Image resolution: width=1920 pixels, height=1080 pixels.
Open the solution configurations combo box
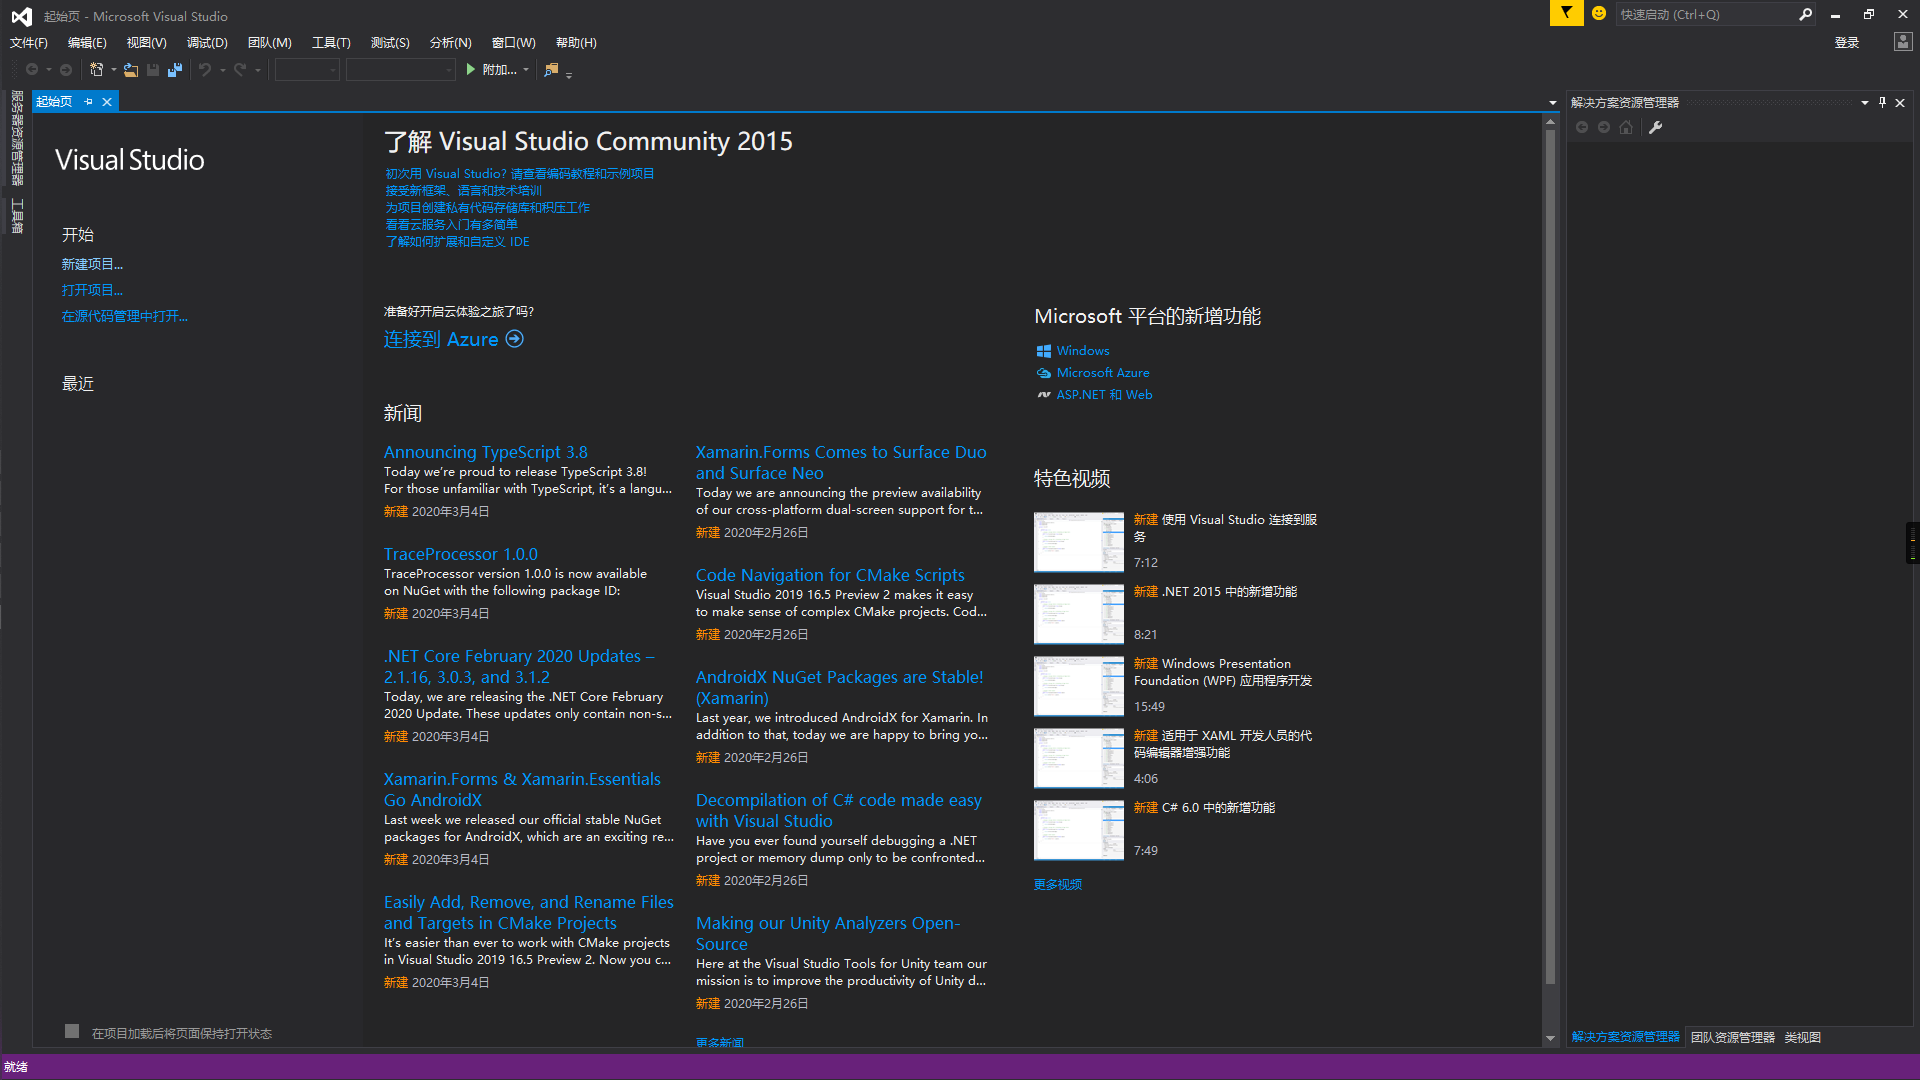coord(307,70)
